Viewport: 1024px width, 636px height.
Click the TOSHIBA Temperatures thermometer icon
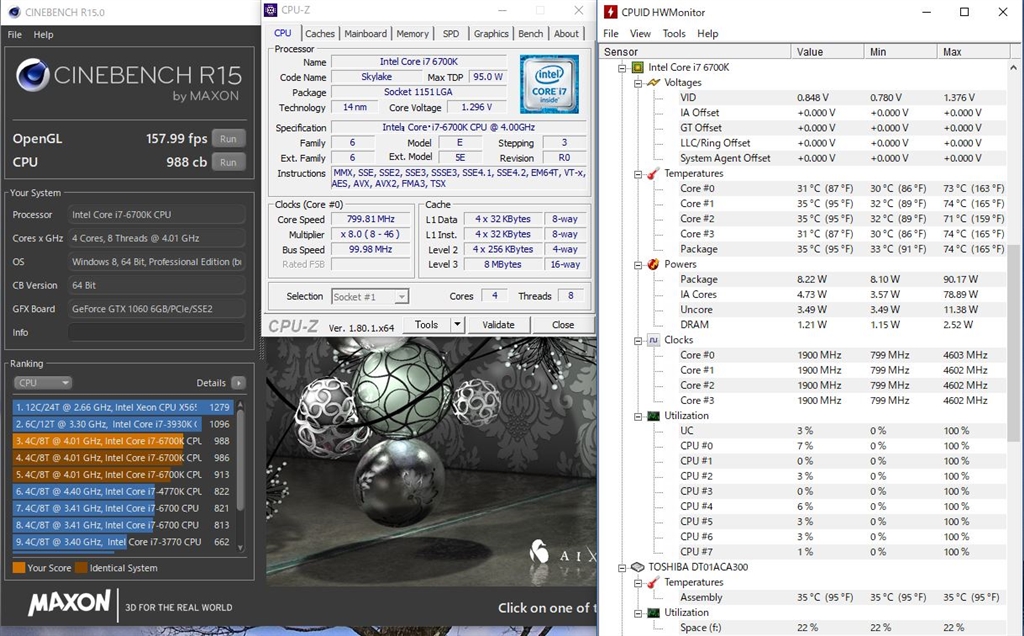653,582
